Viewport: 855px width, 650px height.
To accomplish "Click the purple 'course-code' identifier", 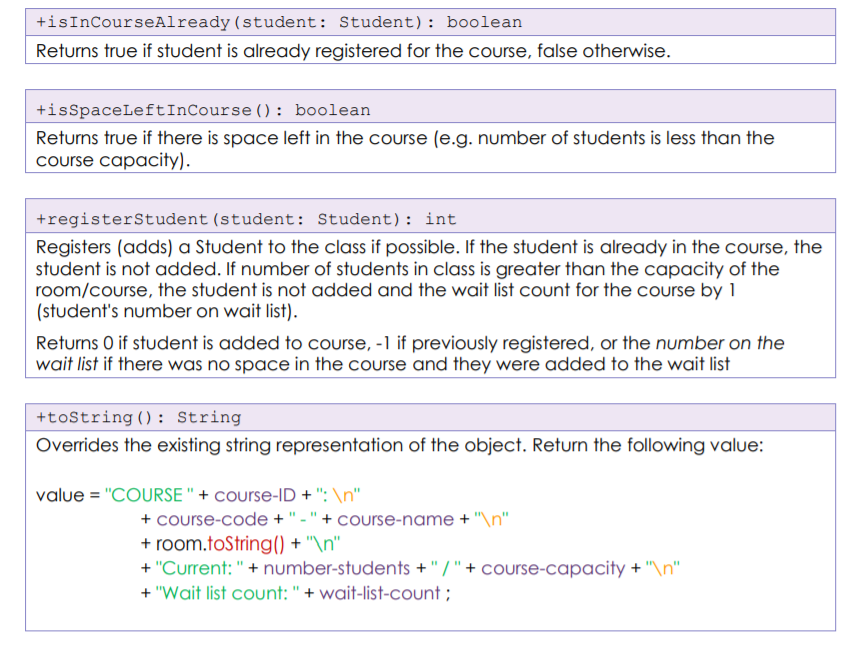I will [212, 519].
